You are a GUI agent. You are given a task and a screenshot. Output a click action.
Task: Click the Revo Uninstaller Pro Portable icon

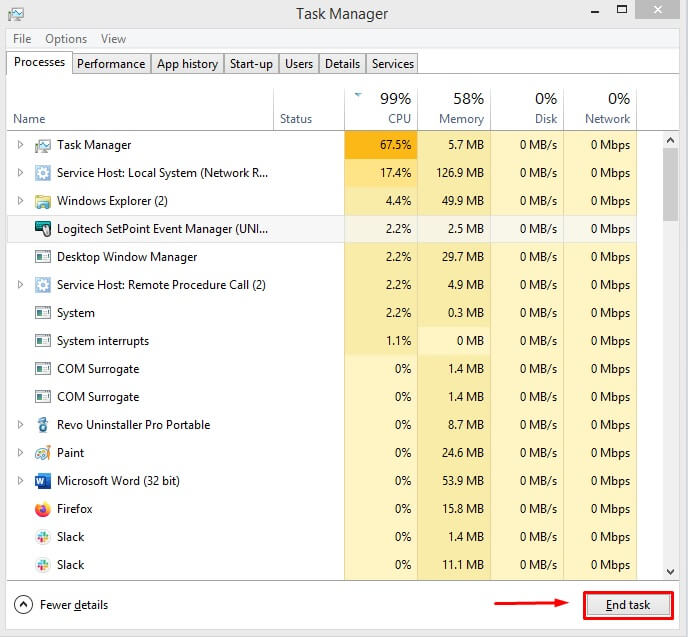[x=43, y=425]
